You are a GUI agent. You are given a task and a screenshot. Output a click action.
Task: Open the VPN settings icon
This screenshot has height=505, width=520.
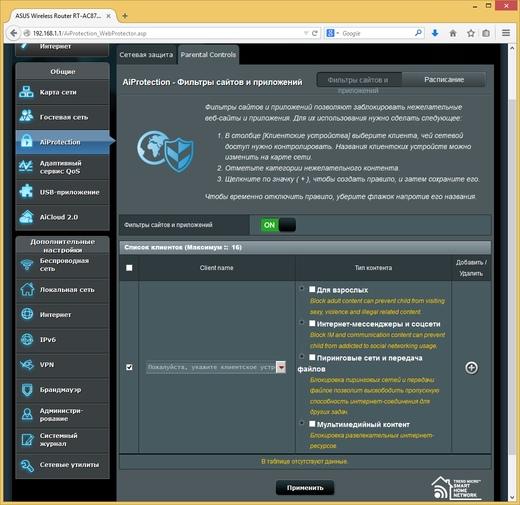[27, 364]
